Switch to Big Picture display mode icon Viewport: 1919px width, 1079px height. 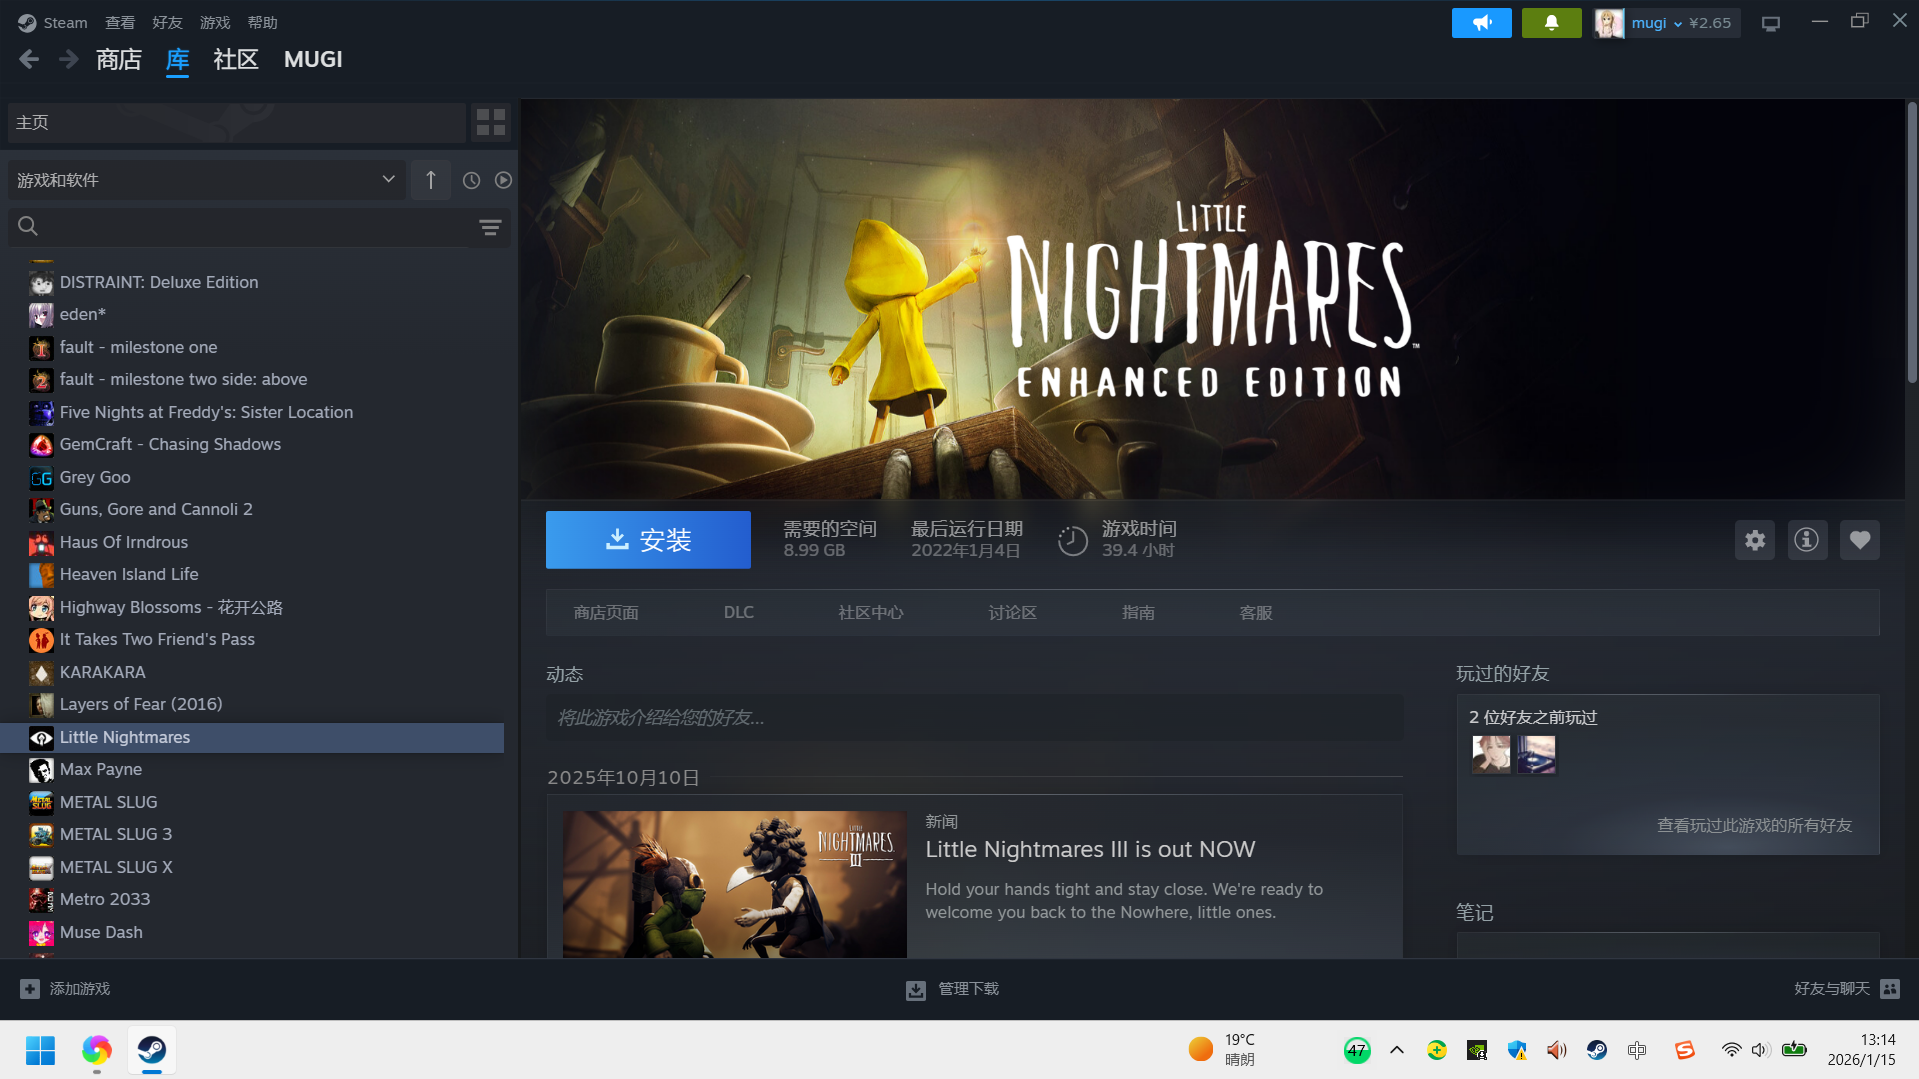click(1771, 23)
